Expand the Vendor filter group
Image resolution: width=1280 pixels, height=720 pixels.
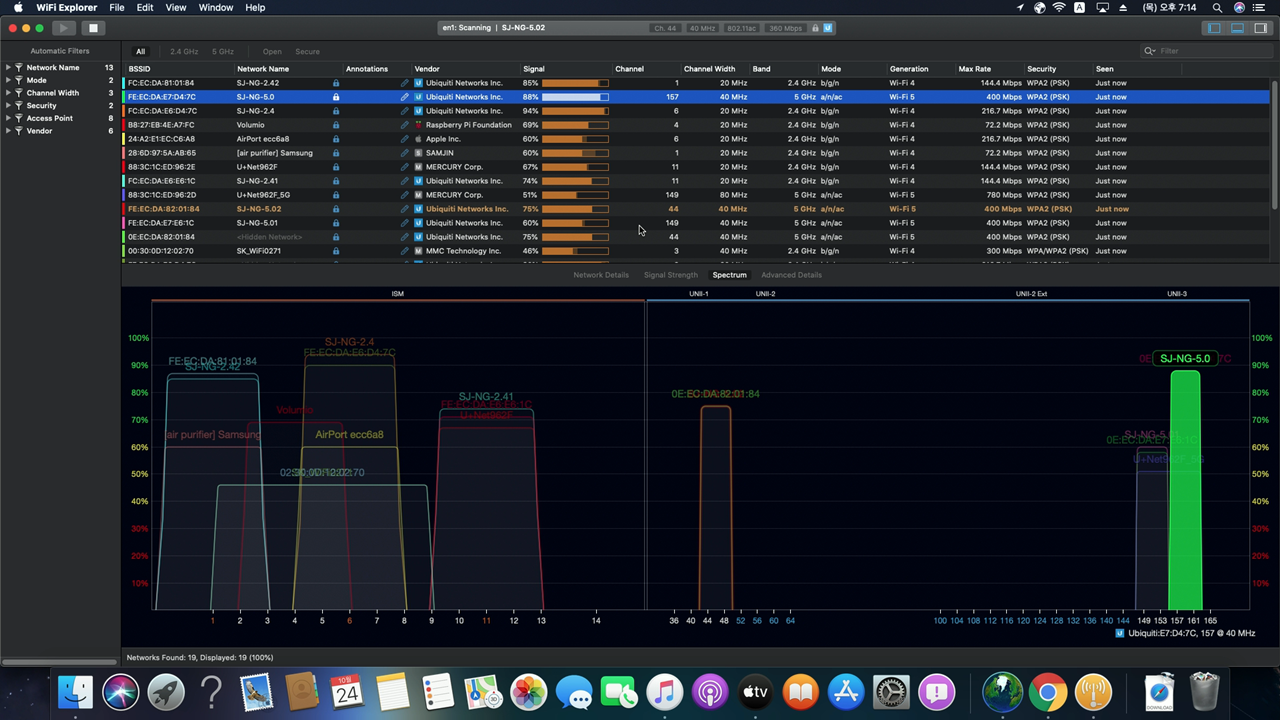pos(8,131)
